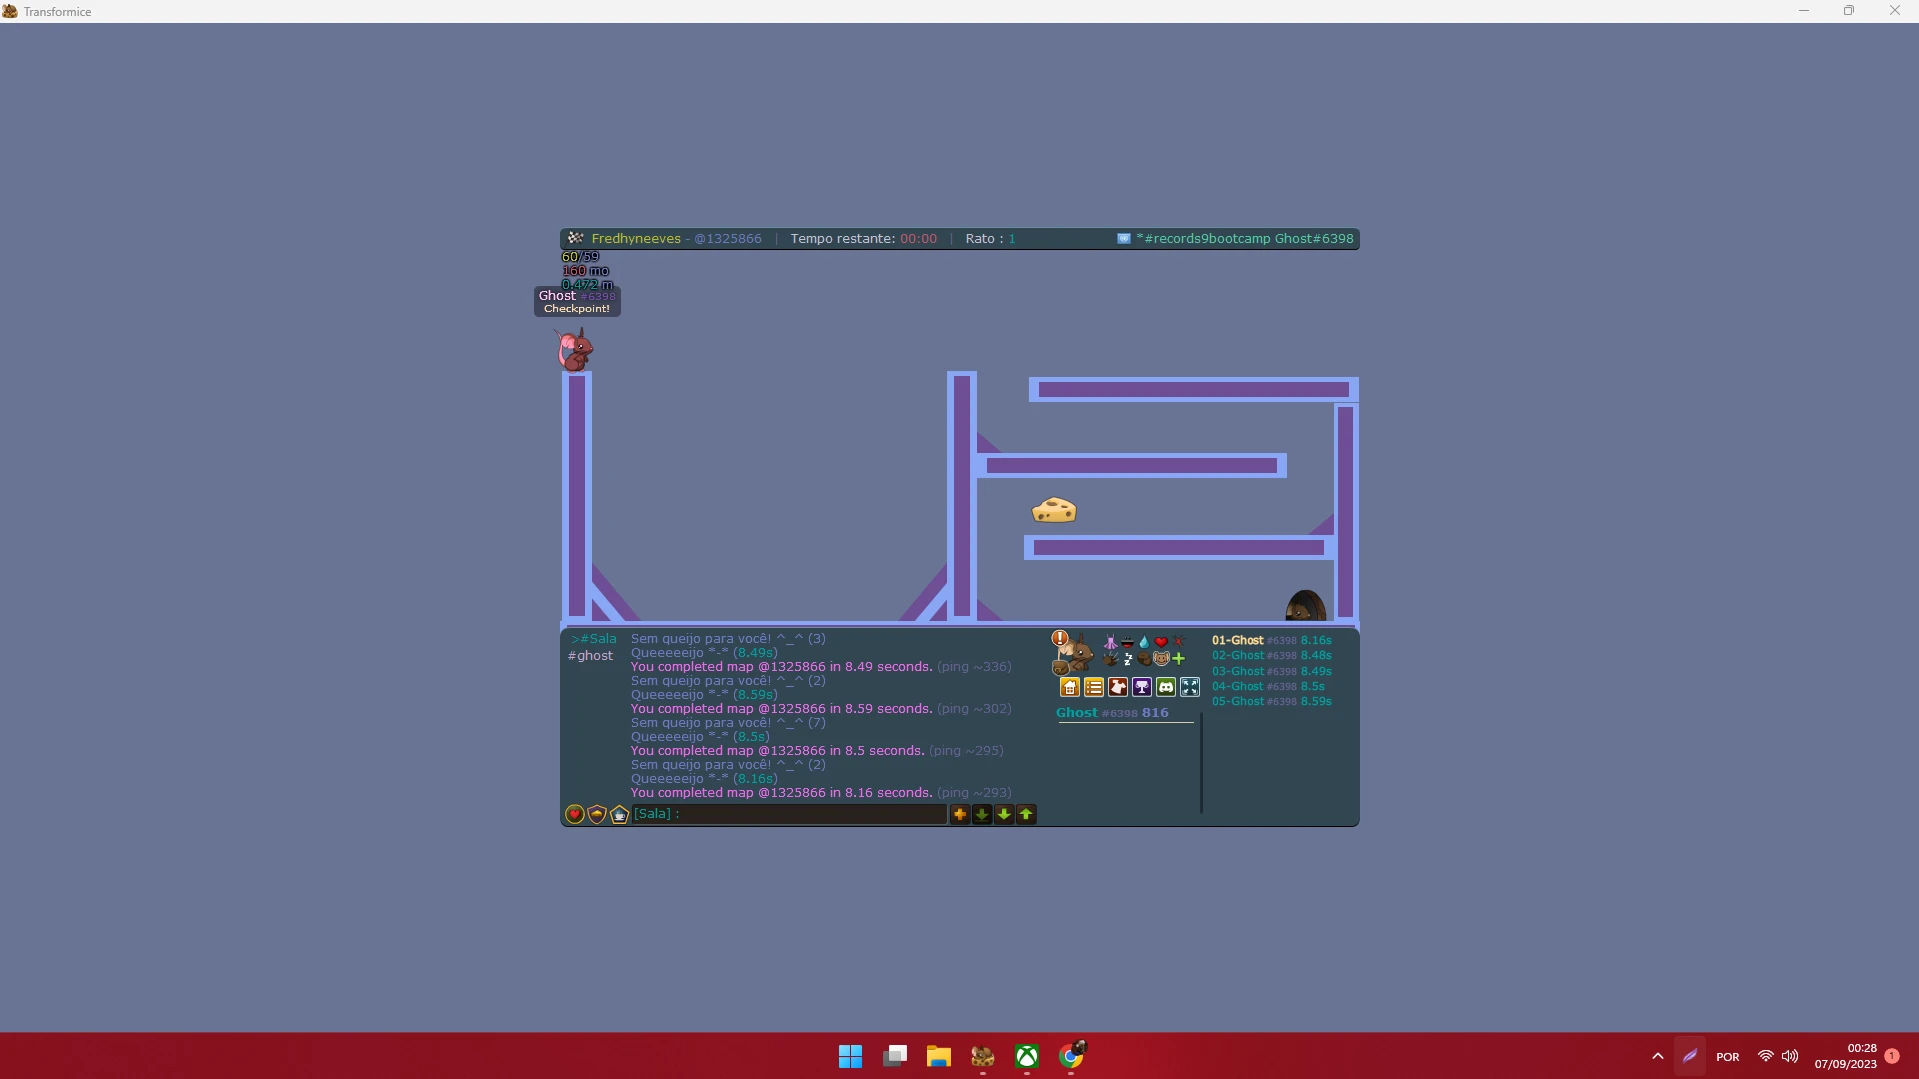Viewport: 1919px width, 1079px height.
Task: Click the Tempo restante 00:00 timer
Action: (x=863, y=239)
